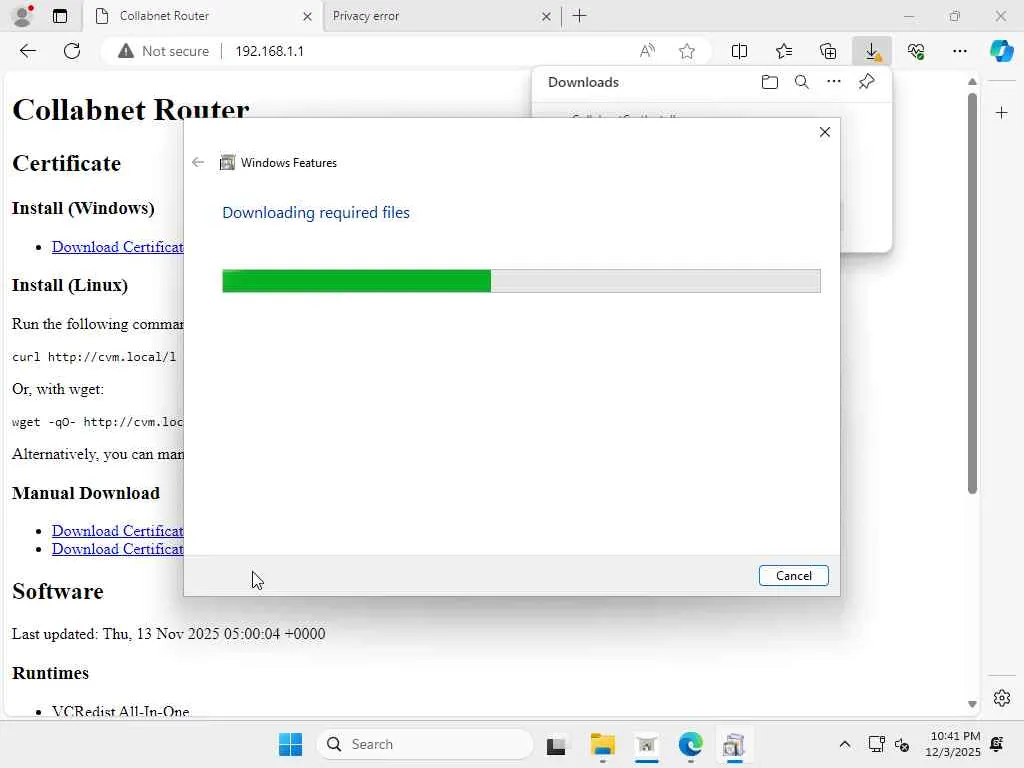1024x768 pixels.
Task: Click the scroll up arrow
Action: (972, 82)
